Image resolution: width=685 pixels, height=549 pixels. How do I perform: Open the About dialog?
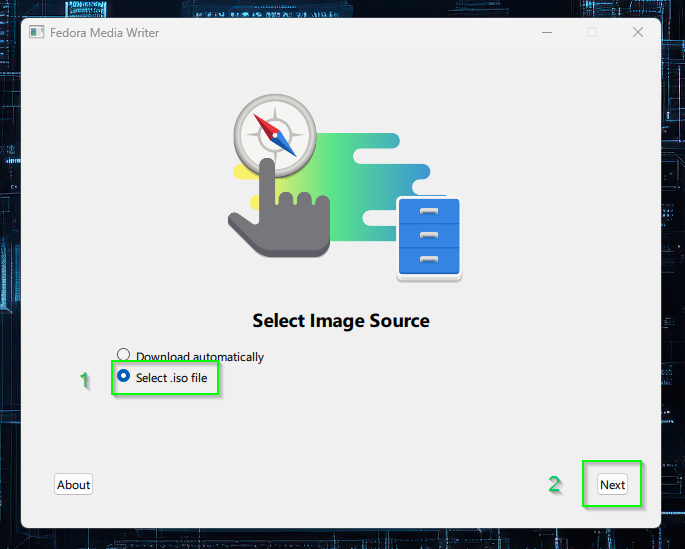tap(73, 484)
